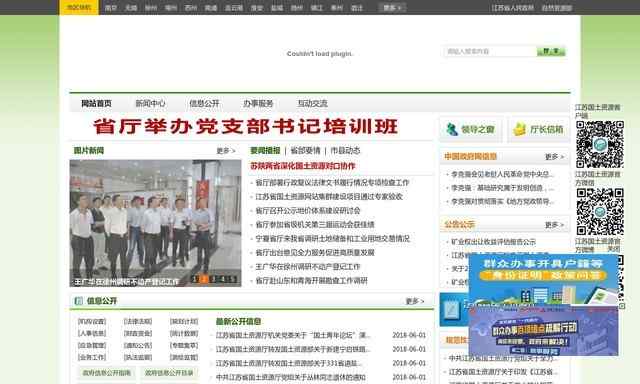Open the 国土青年论坛 notice dated 2018-06-01
Screen dimensions: 640x384
click(293, 335)
